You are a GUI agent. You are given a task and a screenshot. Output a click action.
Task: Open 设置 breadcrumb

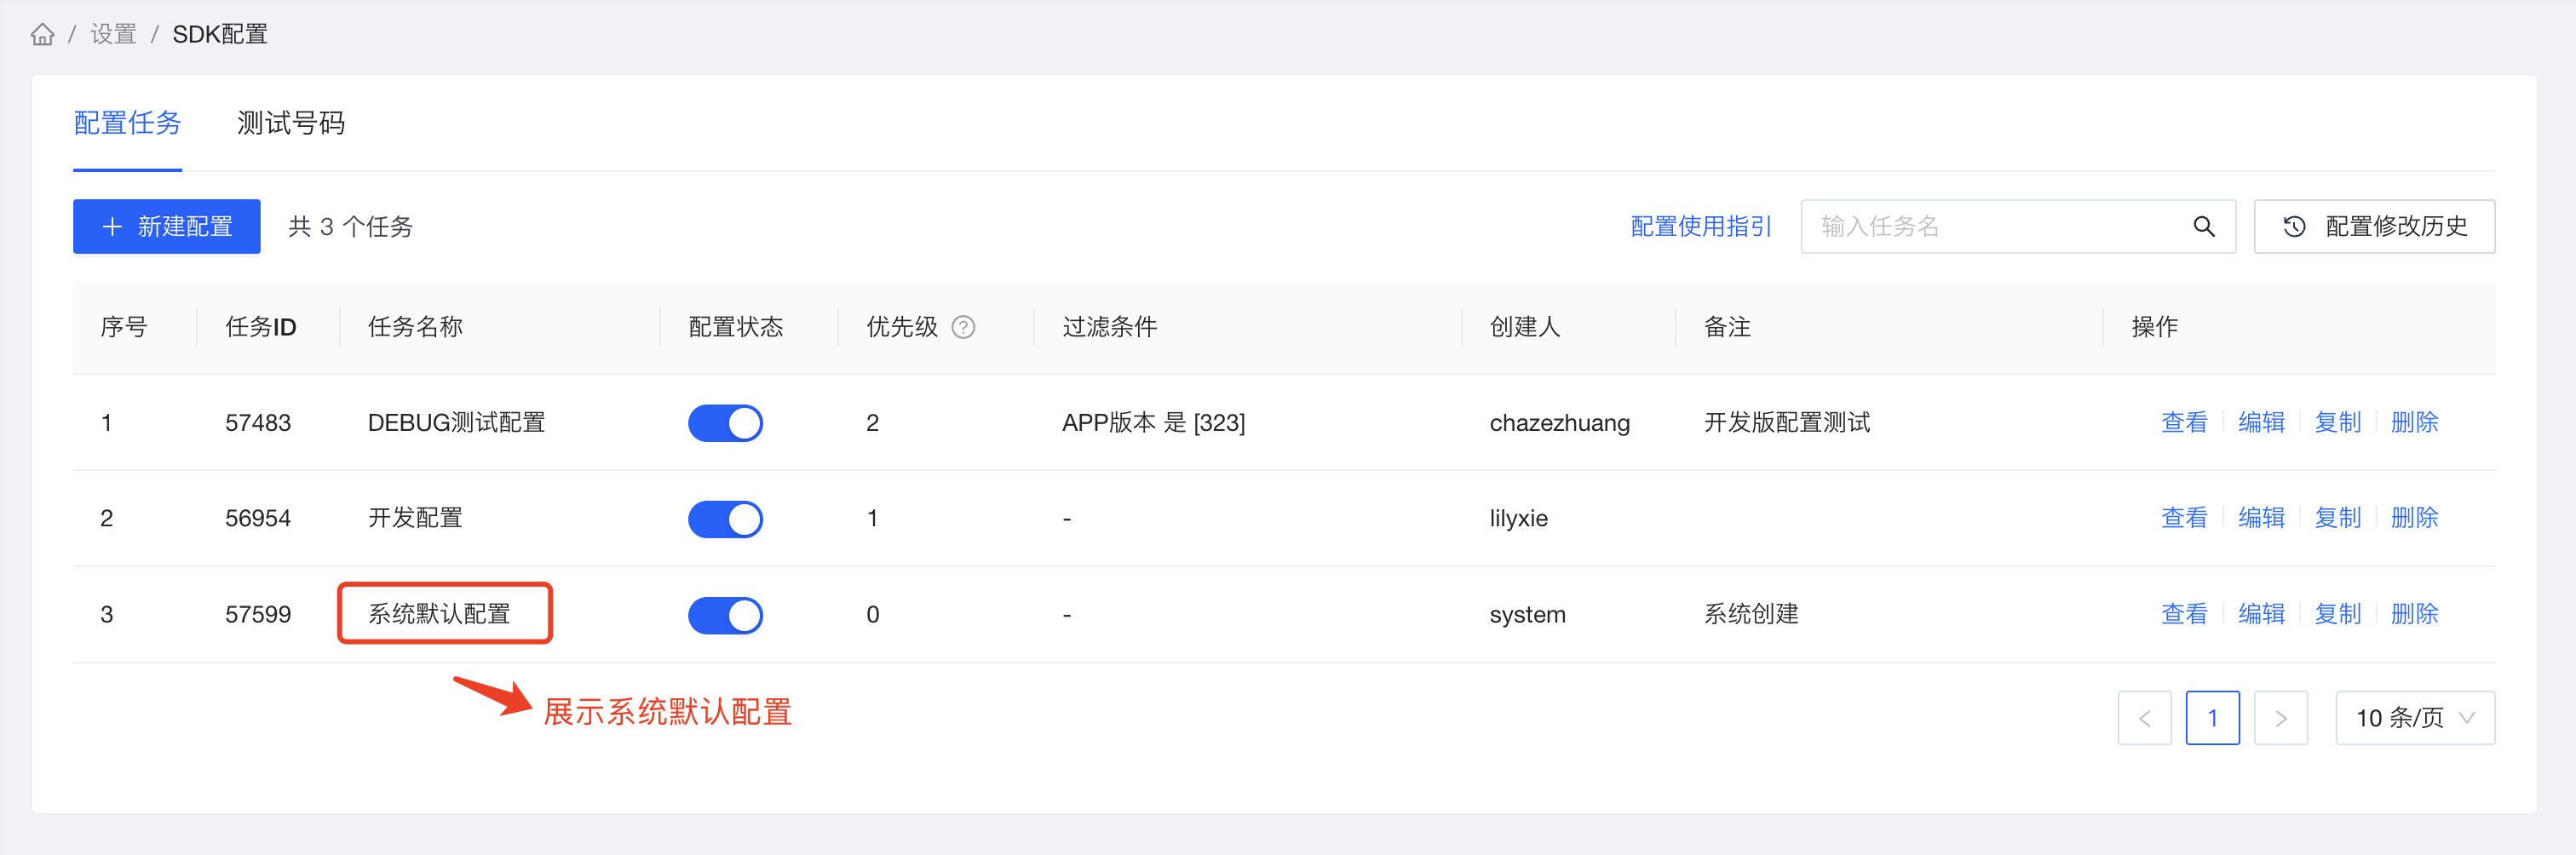coord(113,35)
